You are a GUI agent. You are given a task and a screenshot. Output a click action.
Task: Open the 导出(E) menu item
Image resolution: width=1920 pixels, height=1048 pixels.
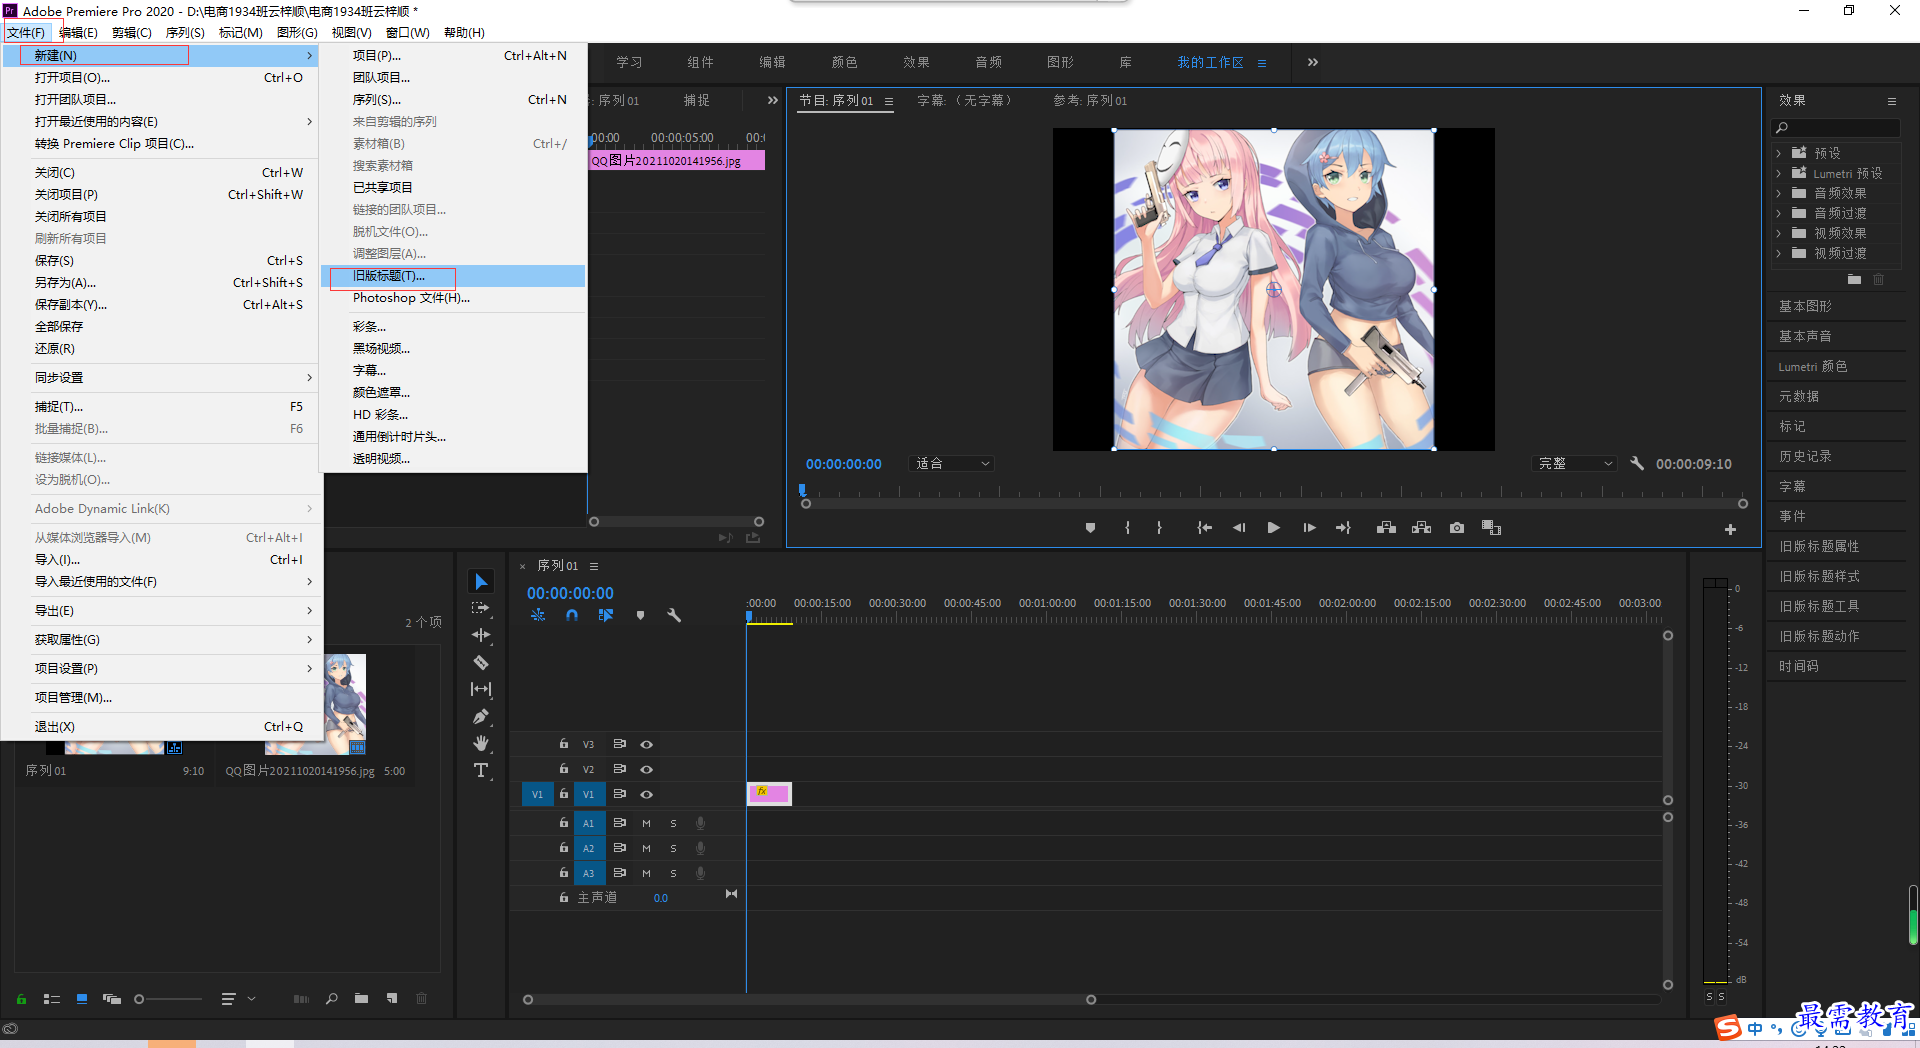click(x=162, y=610)
